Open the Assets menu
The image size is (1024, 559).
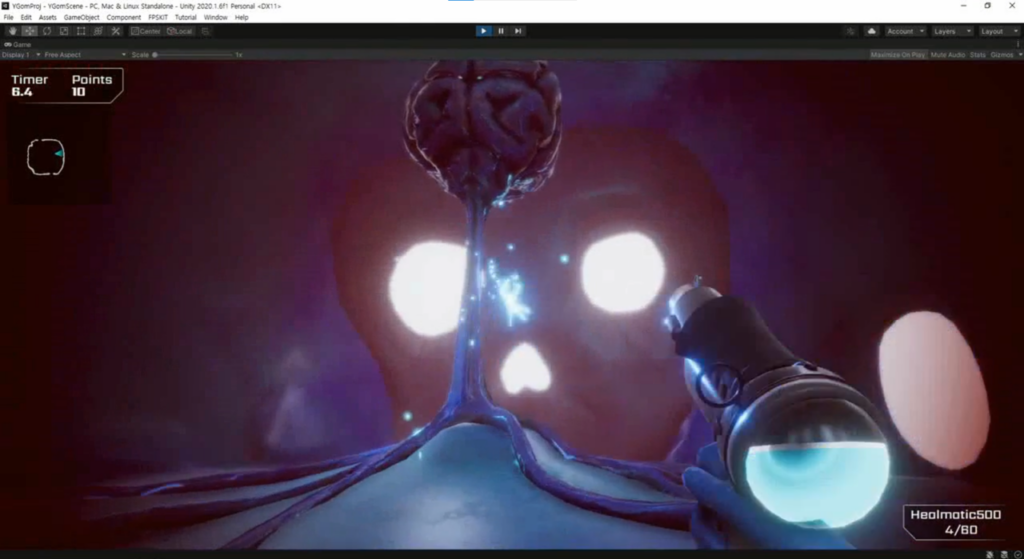point(48,18)
